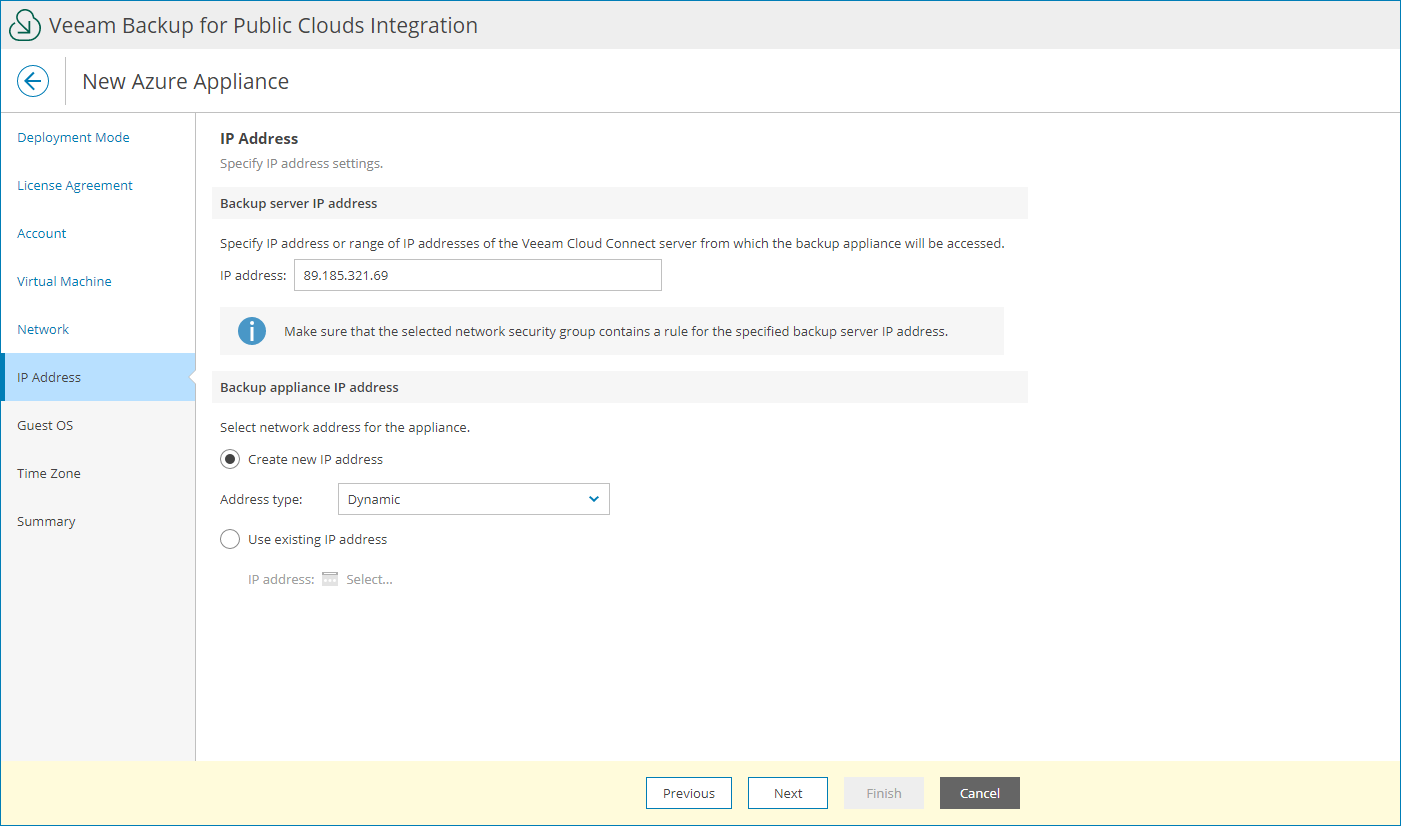Click the Veeam Backup logo icon

[25, 24]
